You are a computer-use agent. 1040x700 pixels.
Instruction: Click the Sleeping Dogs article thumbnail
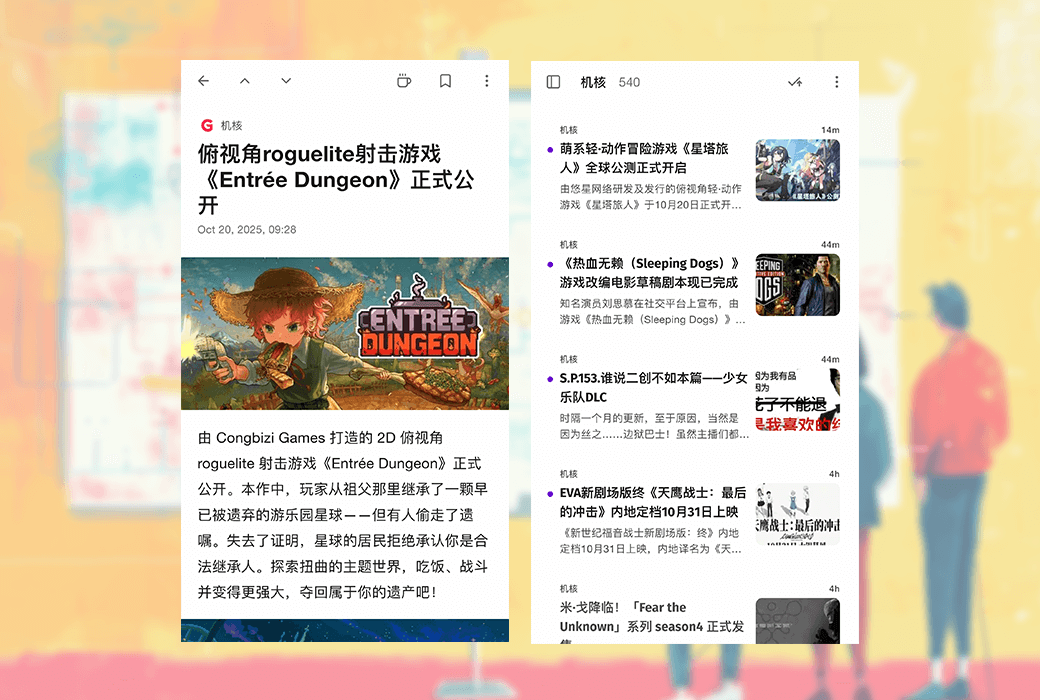pyautogui.click(x=797, y=285)
